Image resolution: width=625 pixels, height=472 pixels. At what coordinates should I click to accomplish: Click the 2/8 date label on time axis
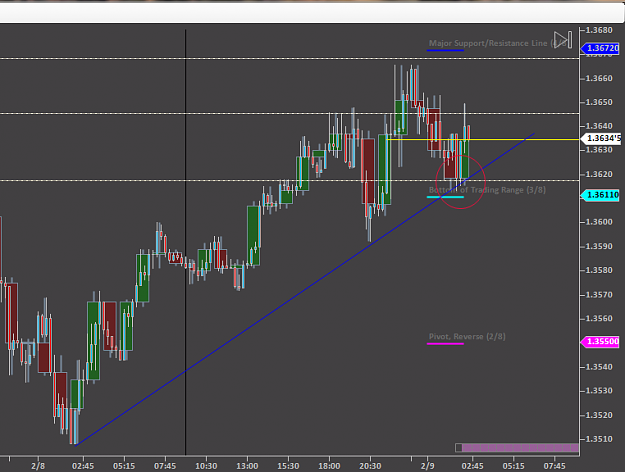click(x=38, y=466)
